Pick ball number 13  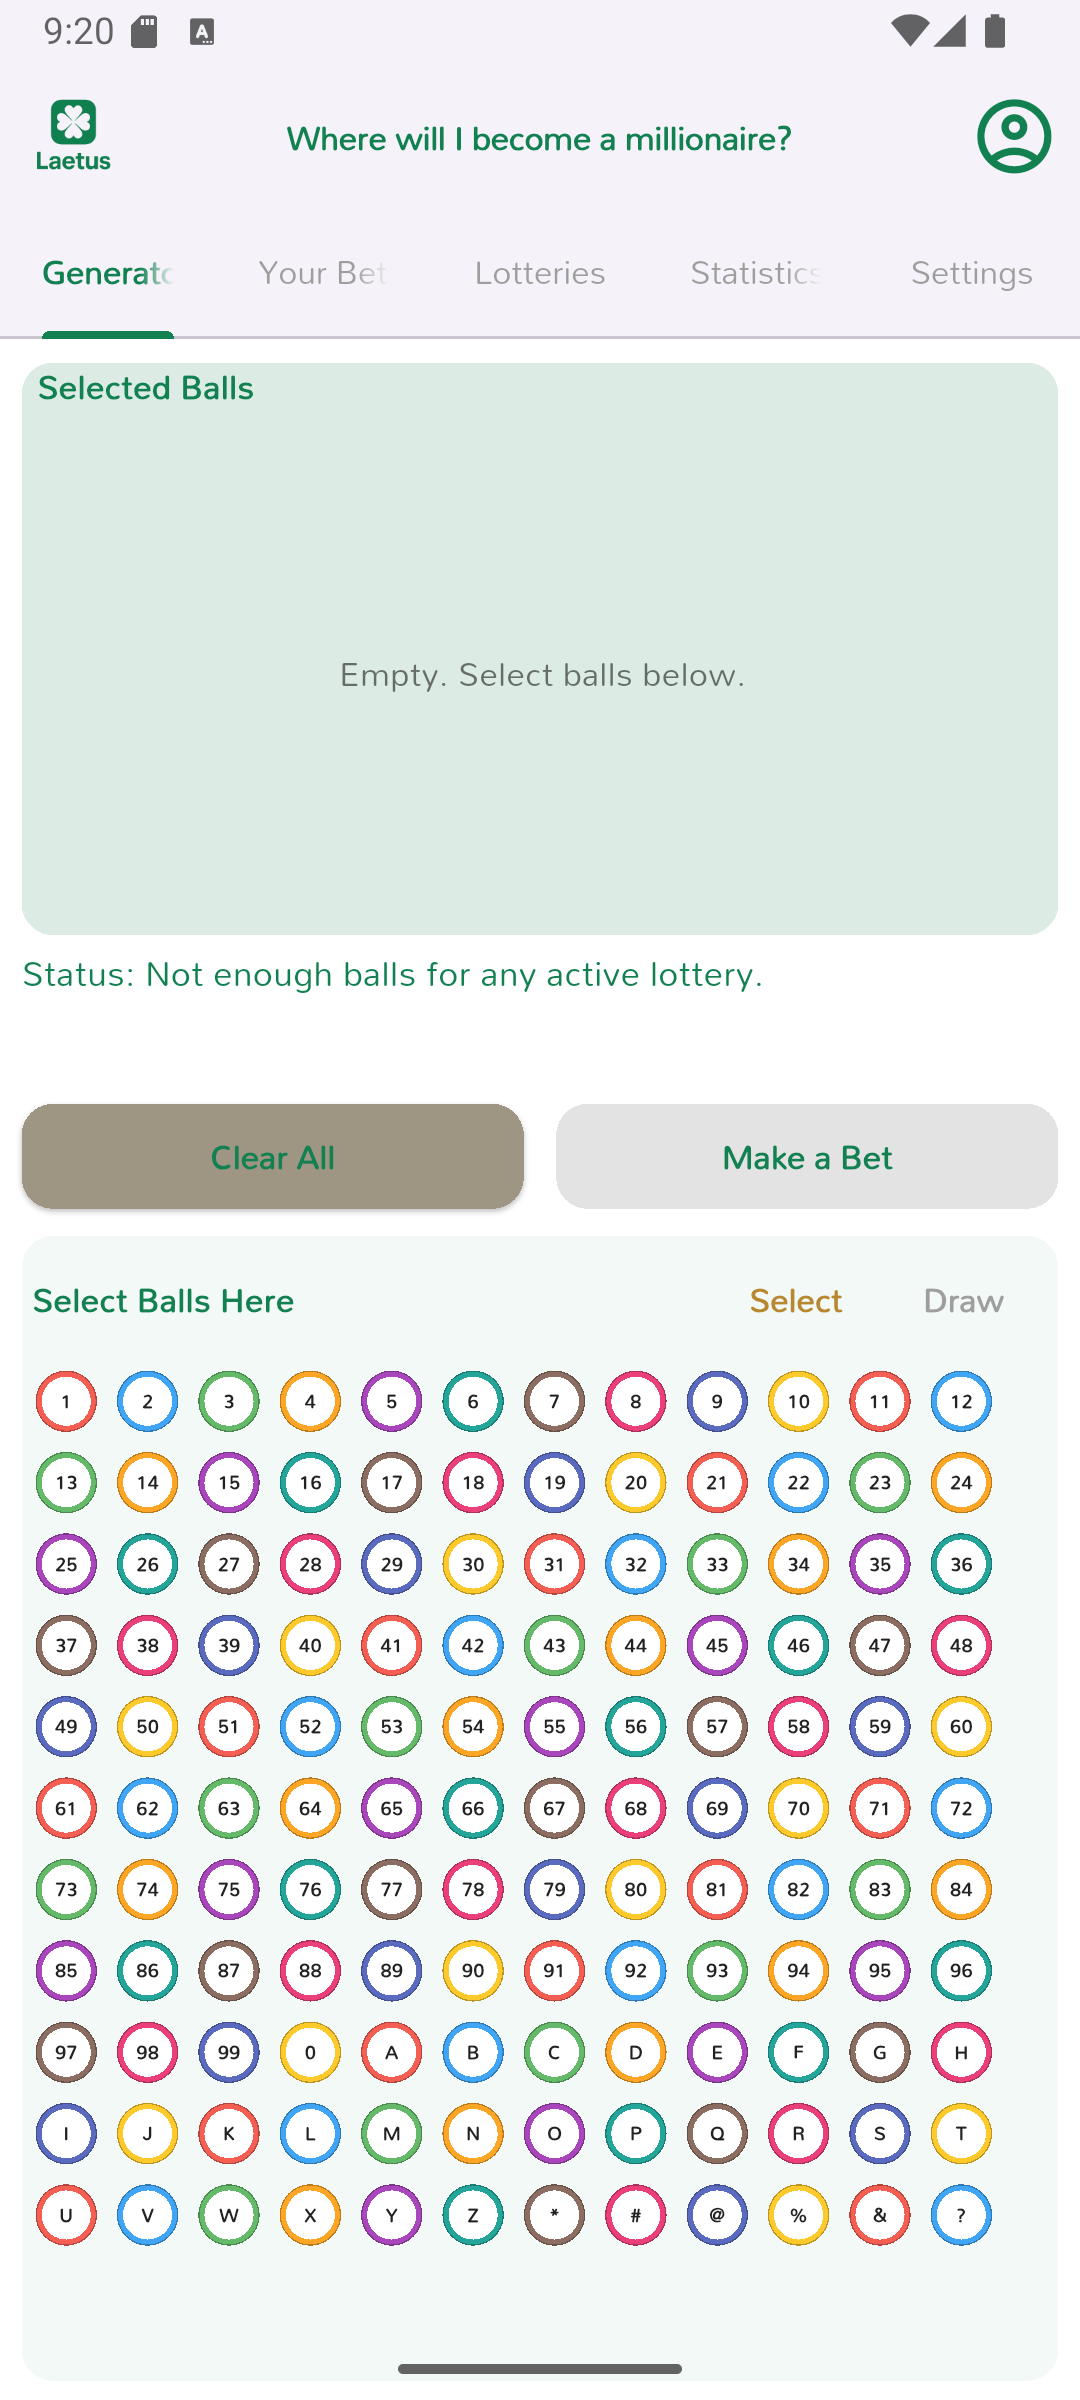[x=66, y=1482]
